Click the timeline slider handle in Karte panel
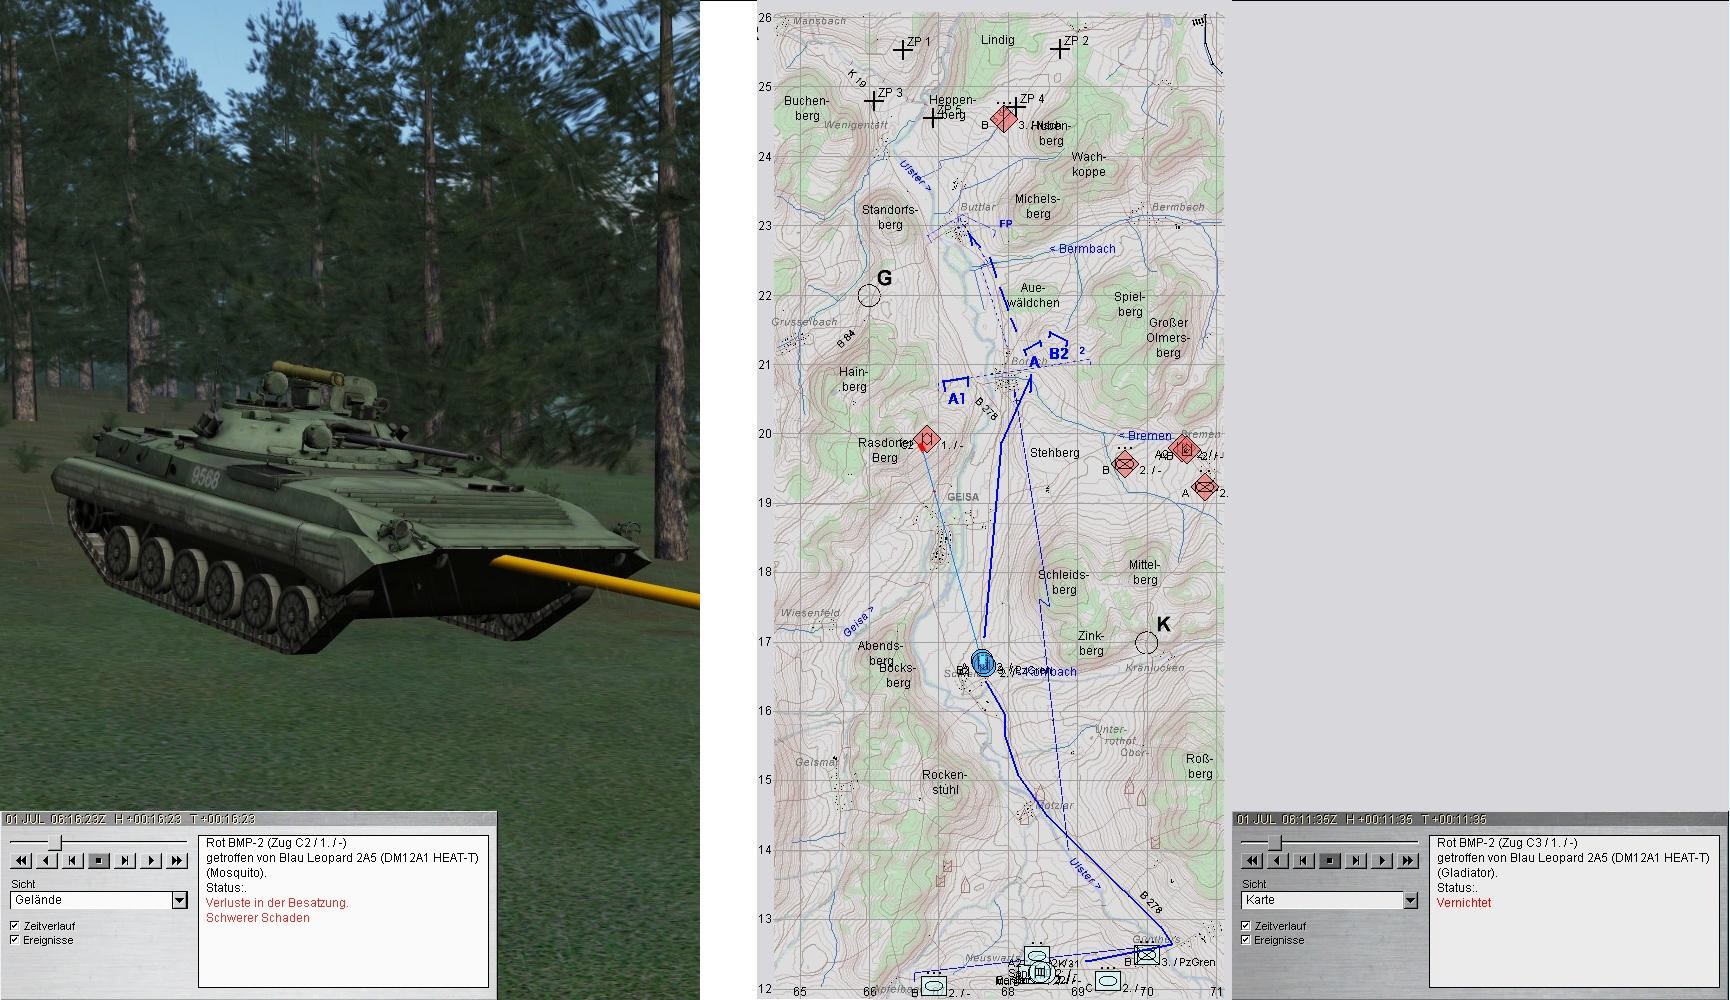 [x=1274, y=843]
